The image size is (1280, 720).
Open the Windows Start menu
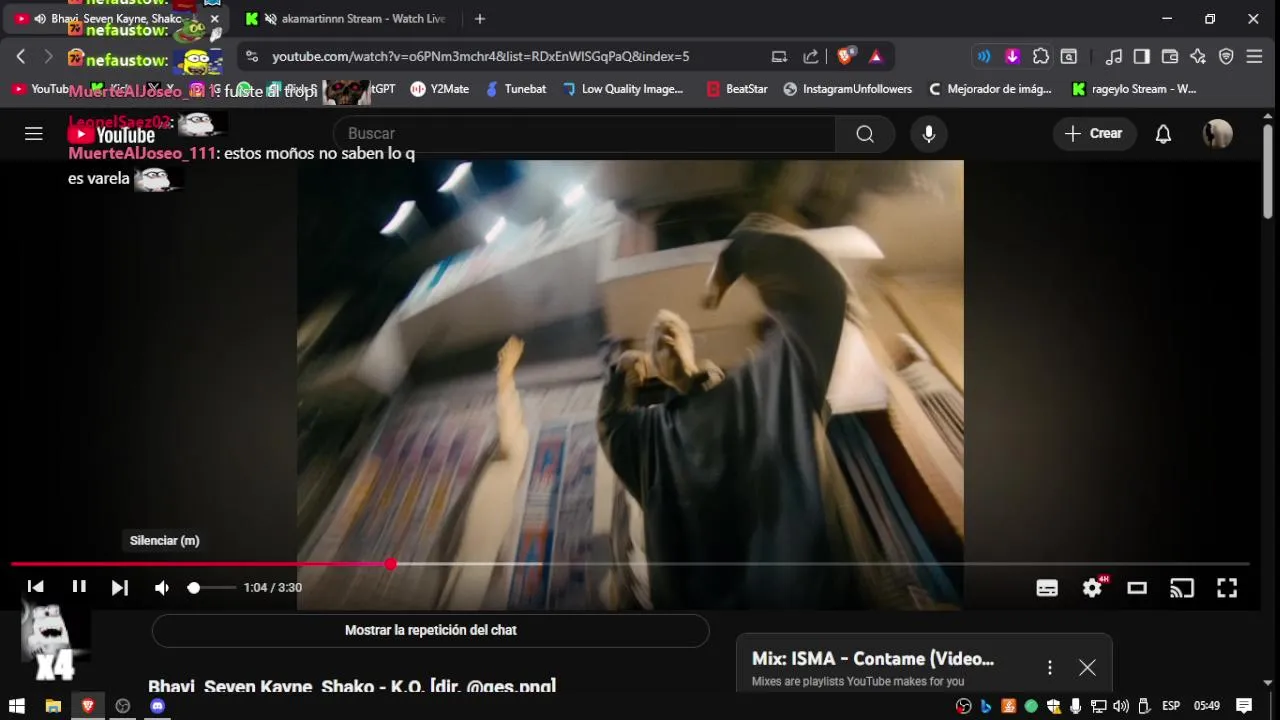17,706
